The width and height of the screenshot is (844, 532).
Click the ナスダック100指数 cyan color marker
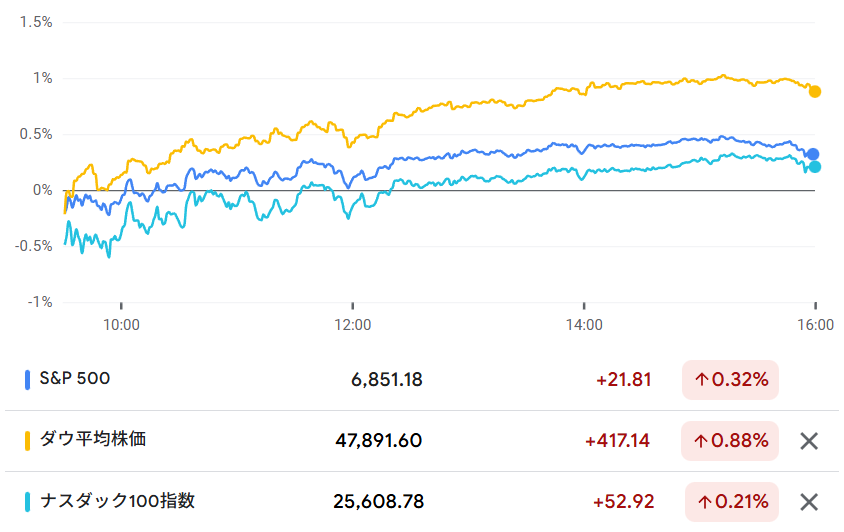pyautogui.click(x=27, y=501)
